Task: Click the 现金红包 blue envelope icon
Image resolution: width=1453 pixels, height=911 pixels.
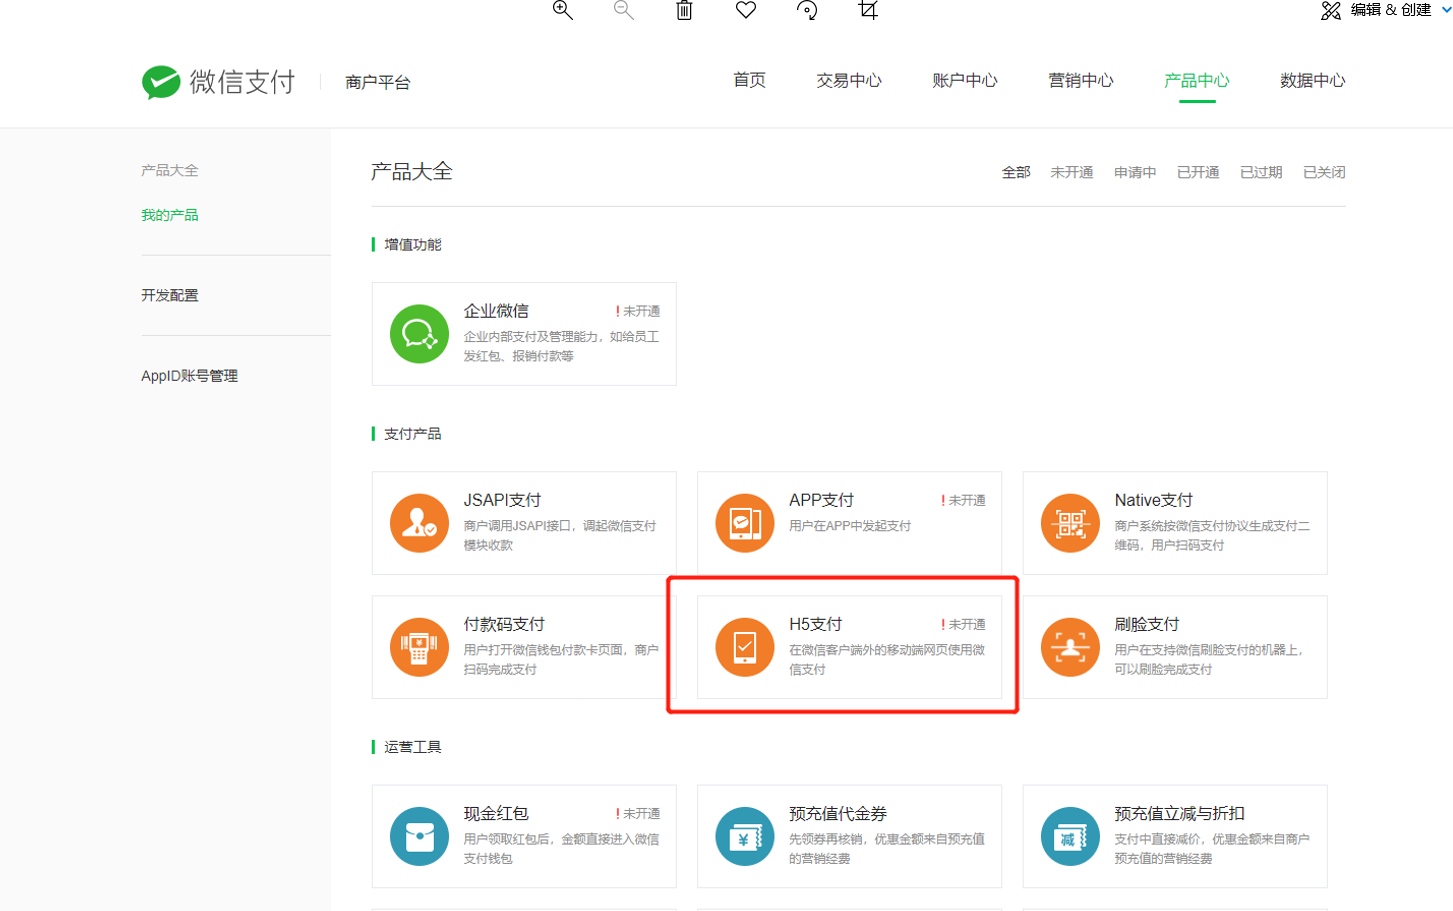Action: (419, 836)
